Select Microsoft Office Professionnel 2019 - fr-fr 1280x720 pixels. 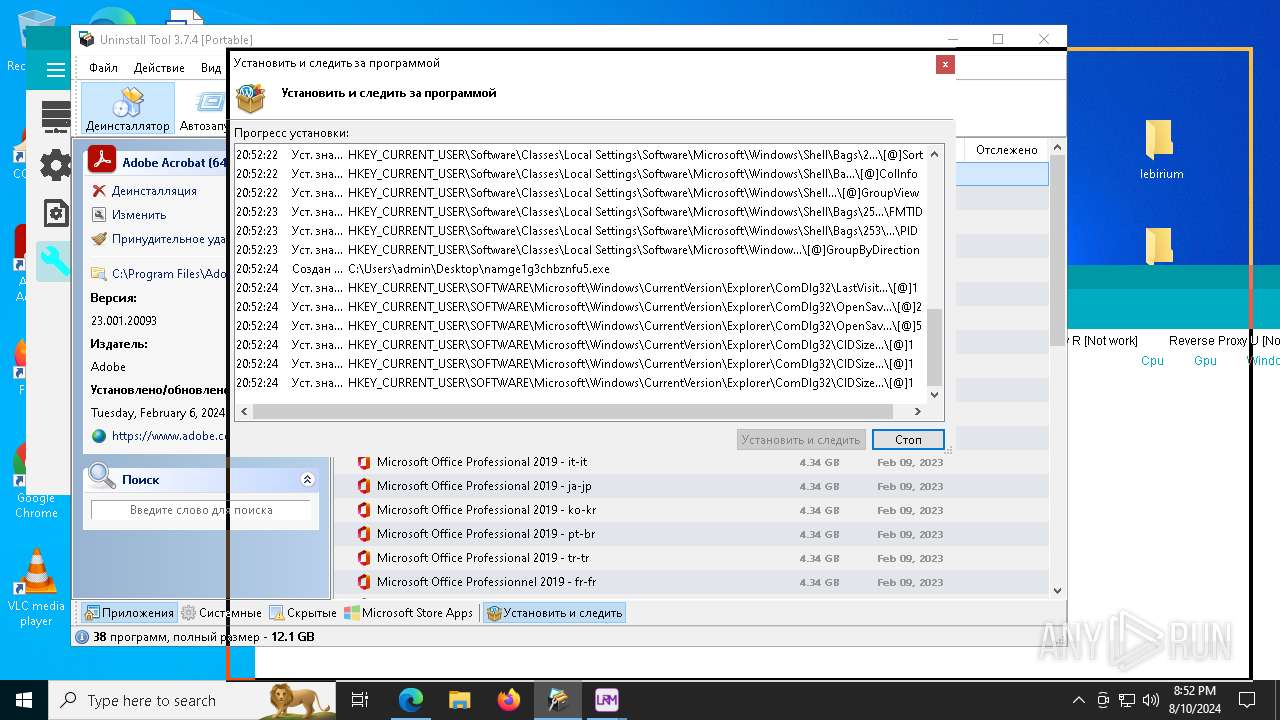[x=690, y=582]
